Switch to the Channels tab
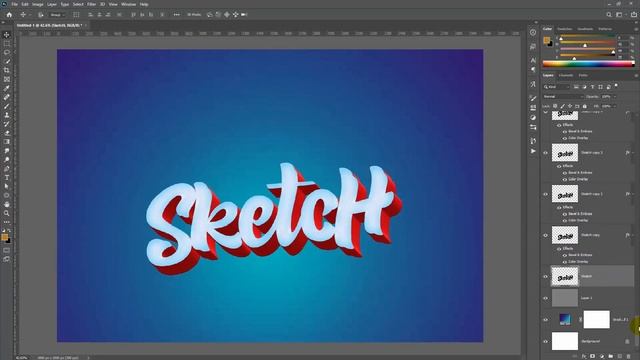 coord(566,76)
